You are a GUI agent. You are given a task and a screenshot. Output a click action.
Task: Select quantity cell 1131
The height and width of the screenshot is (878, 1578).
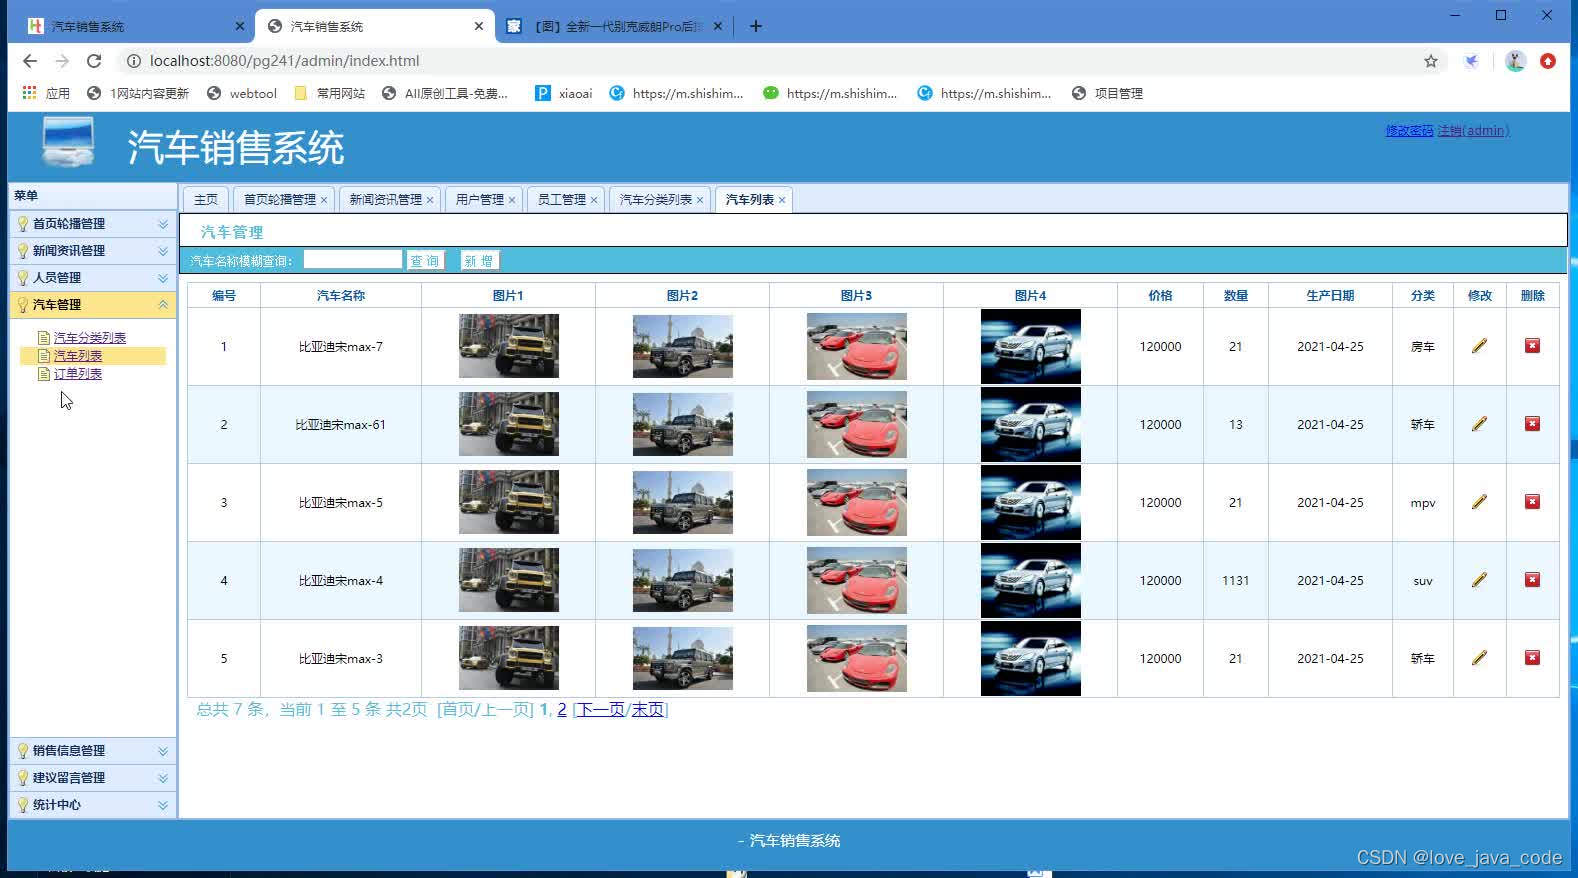click(1236, 580)
